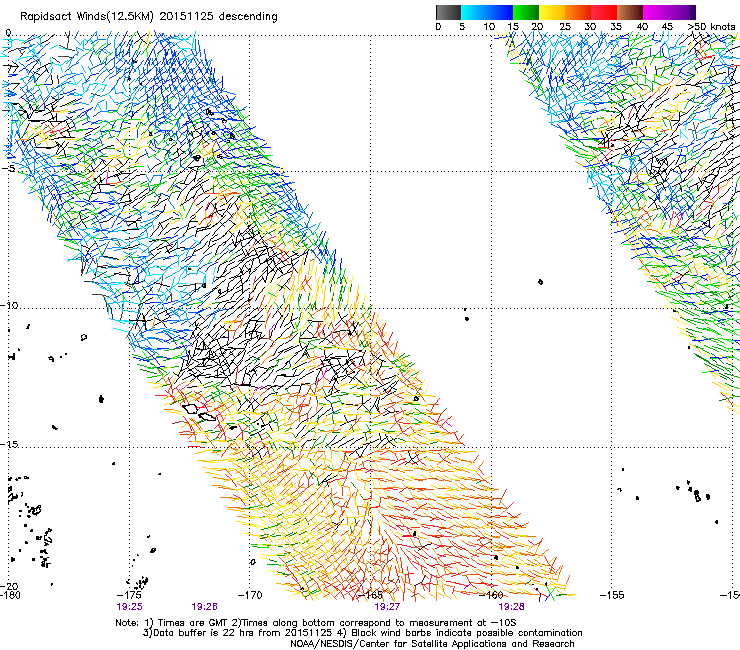Select the magenta-purple 40-50 knots legend segment
Screen dimensions: 740x650
tap(669, 12)
